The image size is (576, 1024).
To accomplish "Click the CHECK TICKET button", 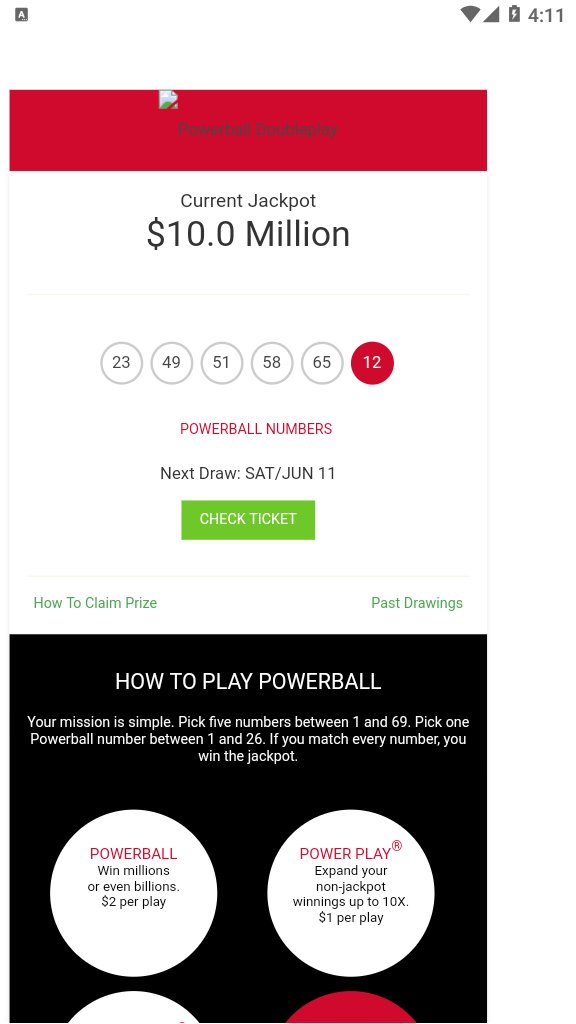I will [x=248, y=519].
